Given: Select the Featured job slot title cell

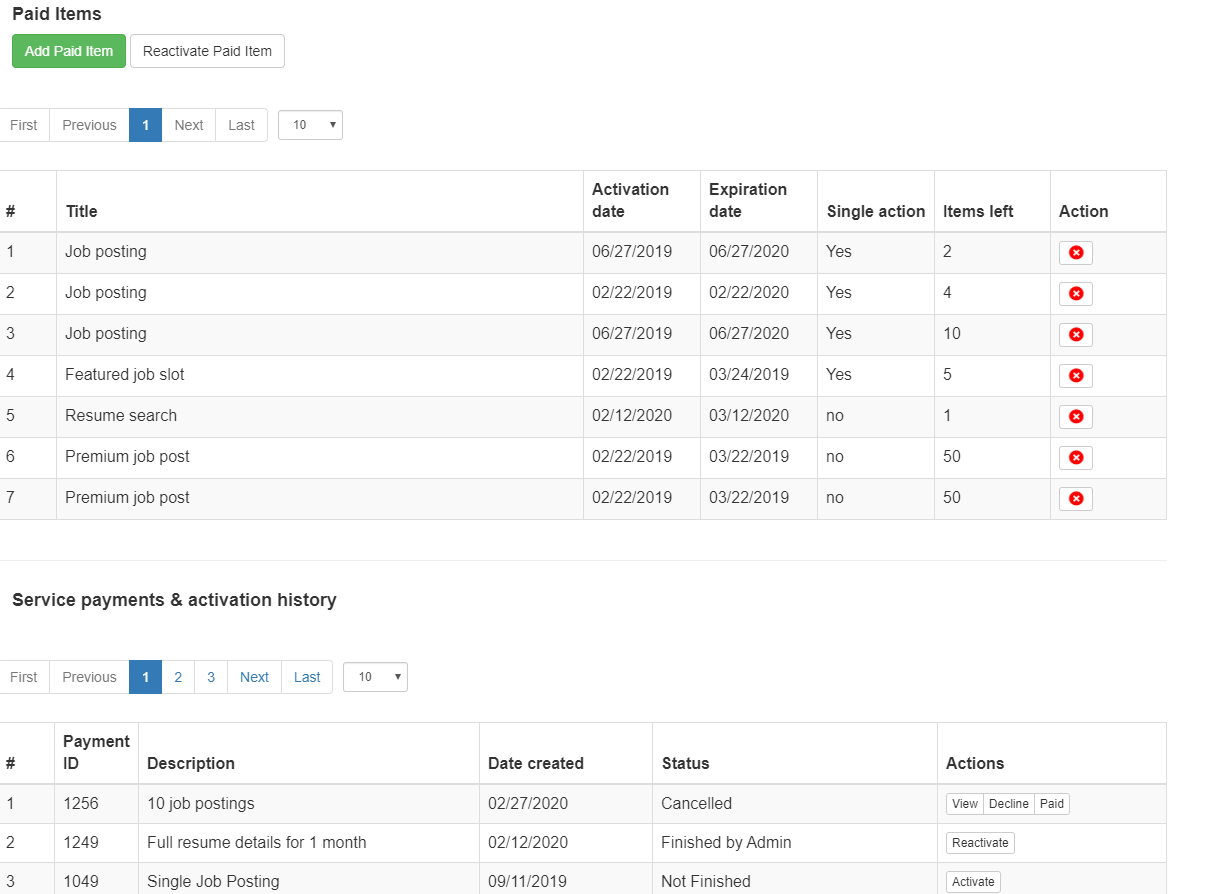Looking at the screenshot, I should coord(320,375).
